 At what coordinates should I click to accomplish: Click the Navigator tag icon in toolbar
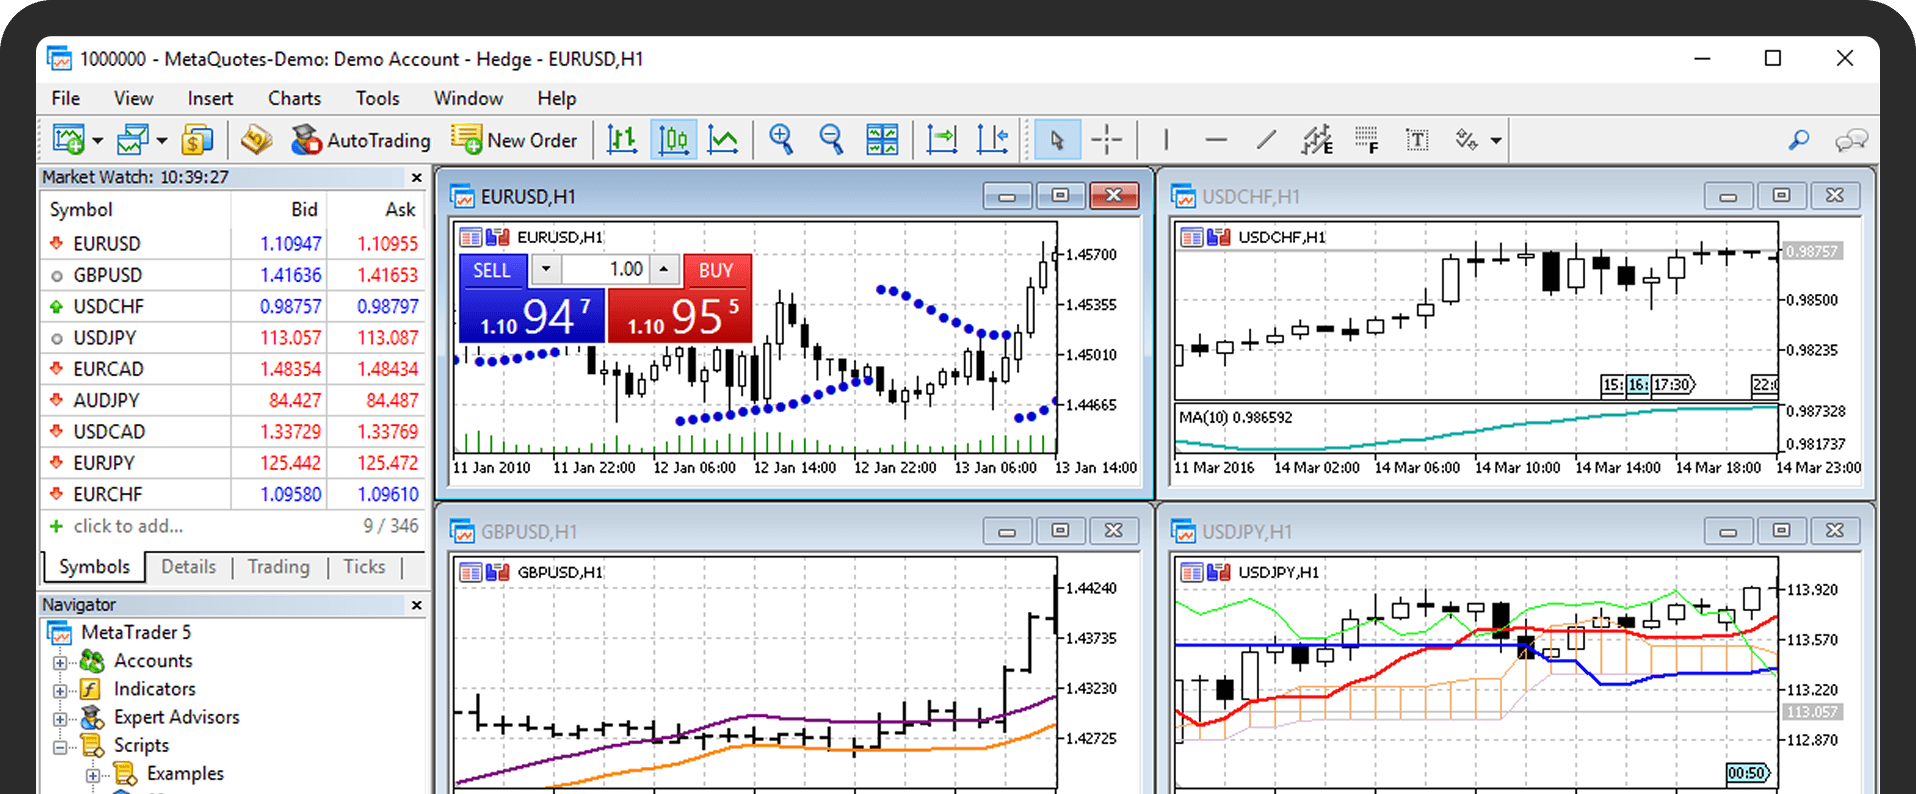(x=256, y=140)
